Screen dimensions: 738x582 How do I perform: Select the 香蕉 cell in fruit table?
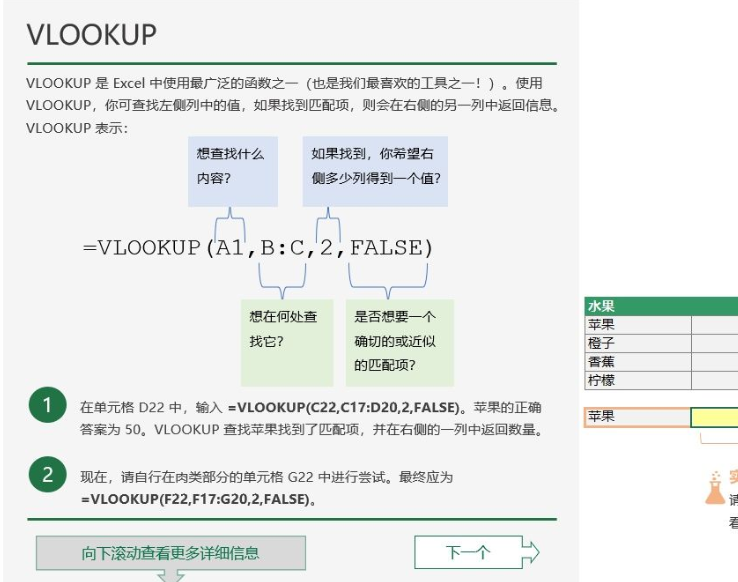[x=638, y=362]
